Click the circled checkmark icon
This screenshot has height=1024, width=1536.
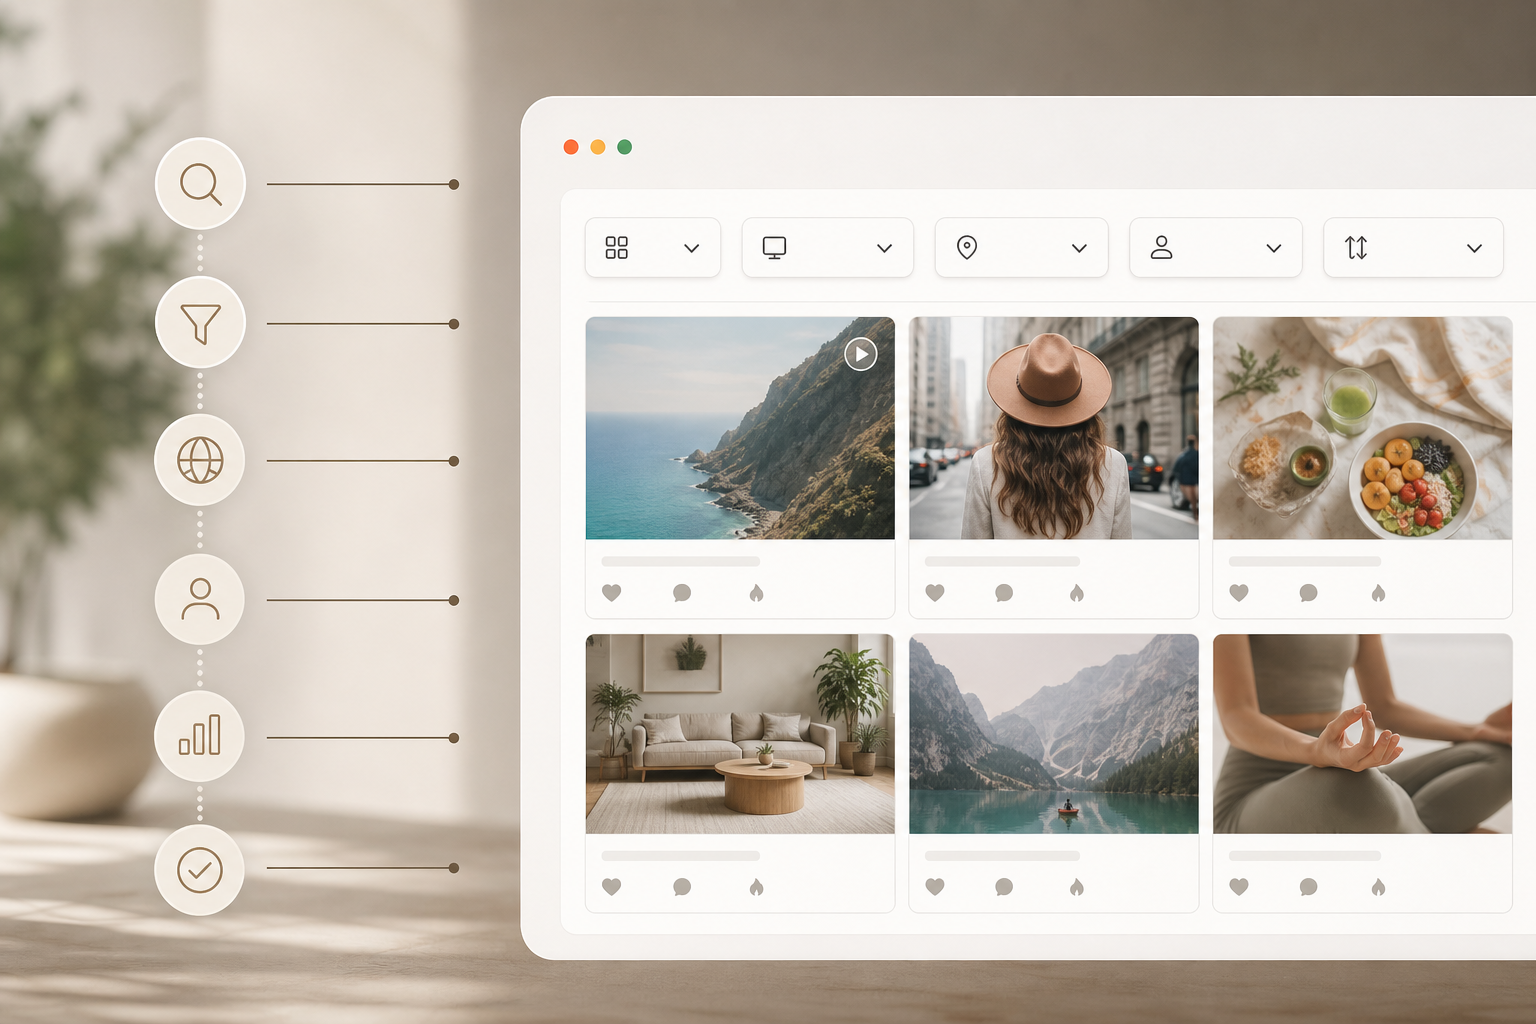[200, 870]
